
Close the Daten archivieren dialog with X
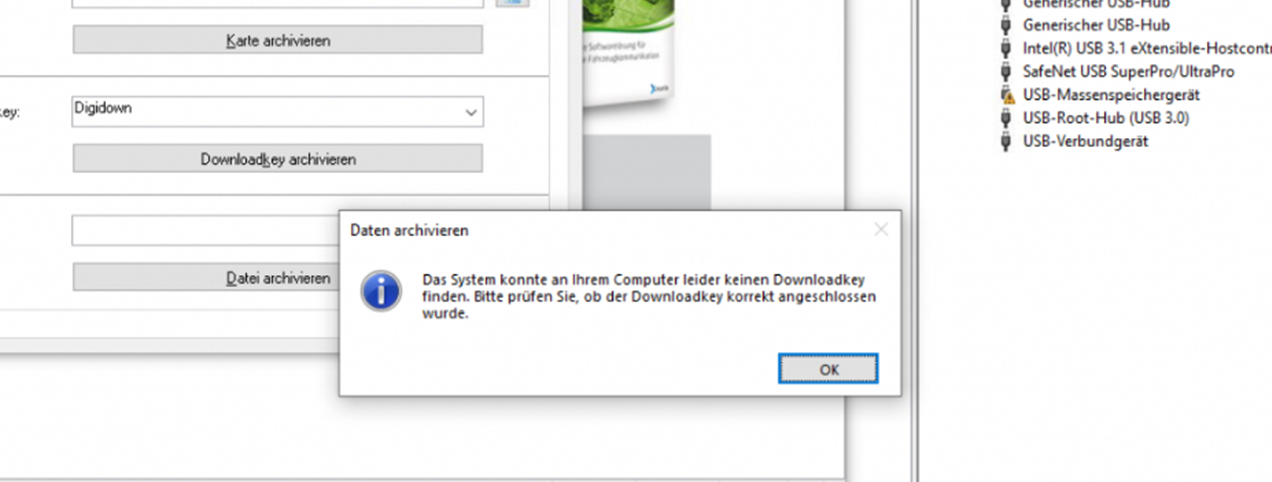(880, 230)
